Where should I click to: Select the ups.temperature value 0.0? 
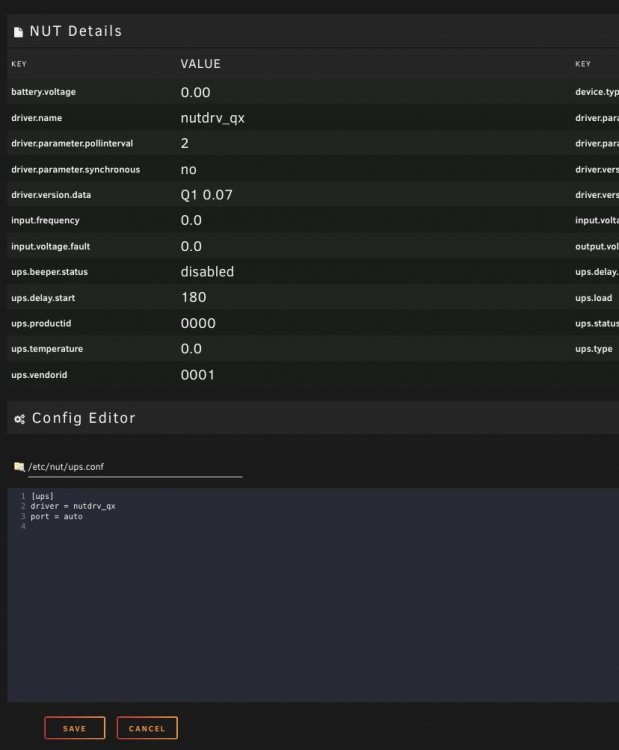click(191, 349)
